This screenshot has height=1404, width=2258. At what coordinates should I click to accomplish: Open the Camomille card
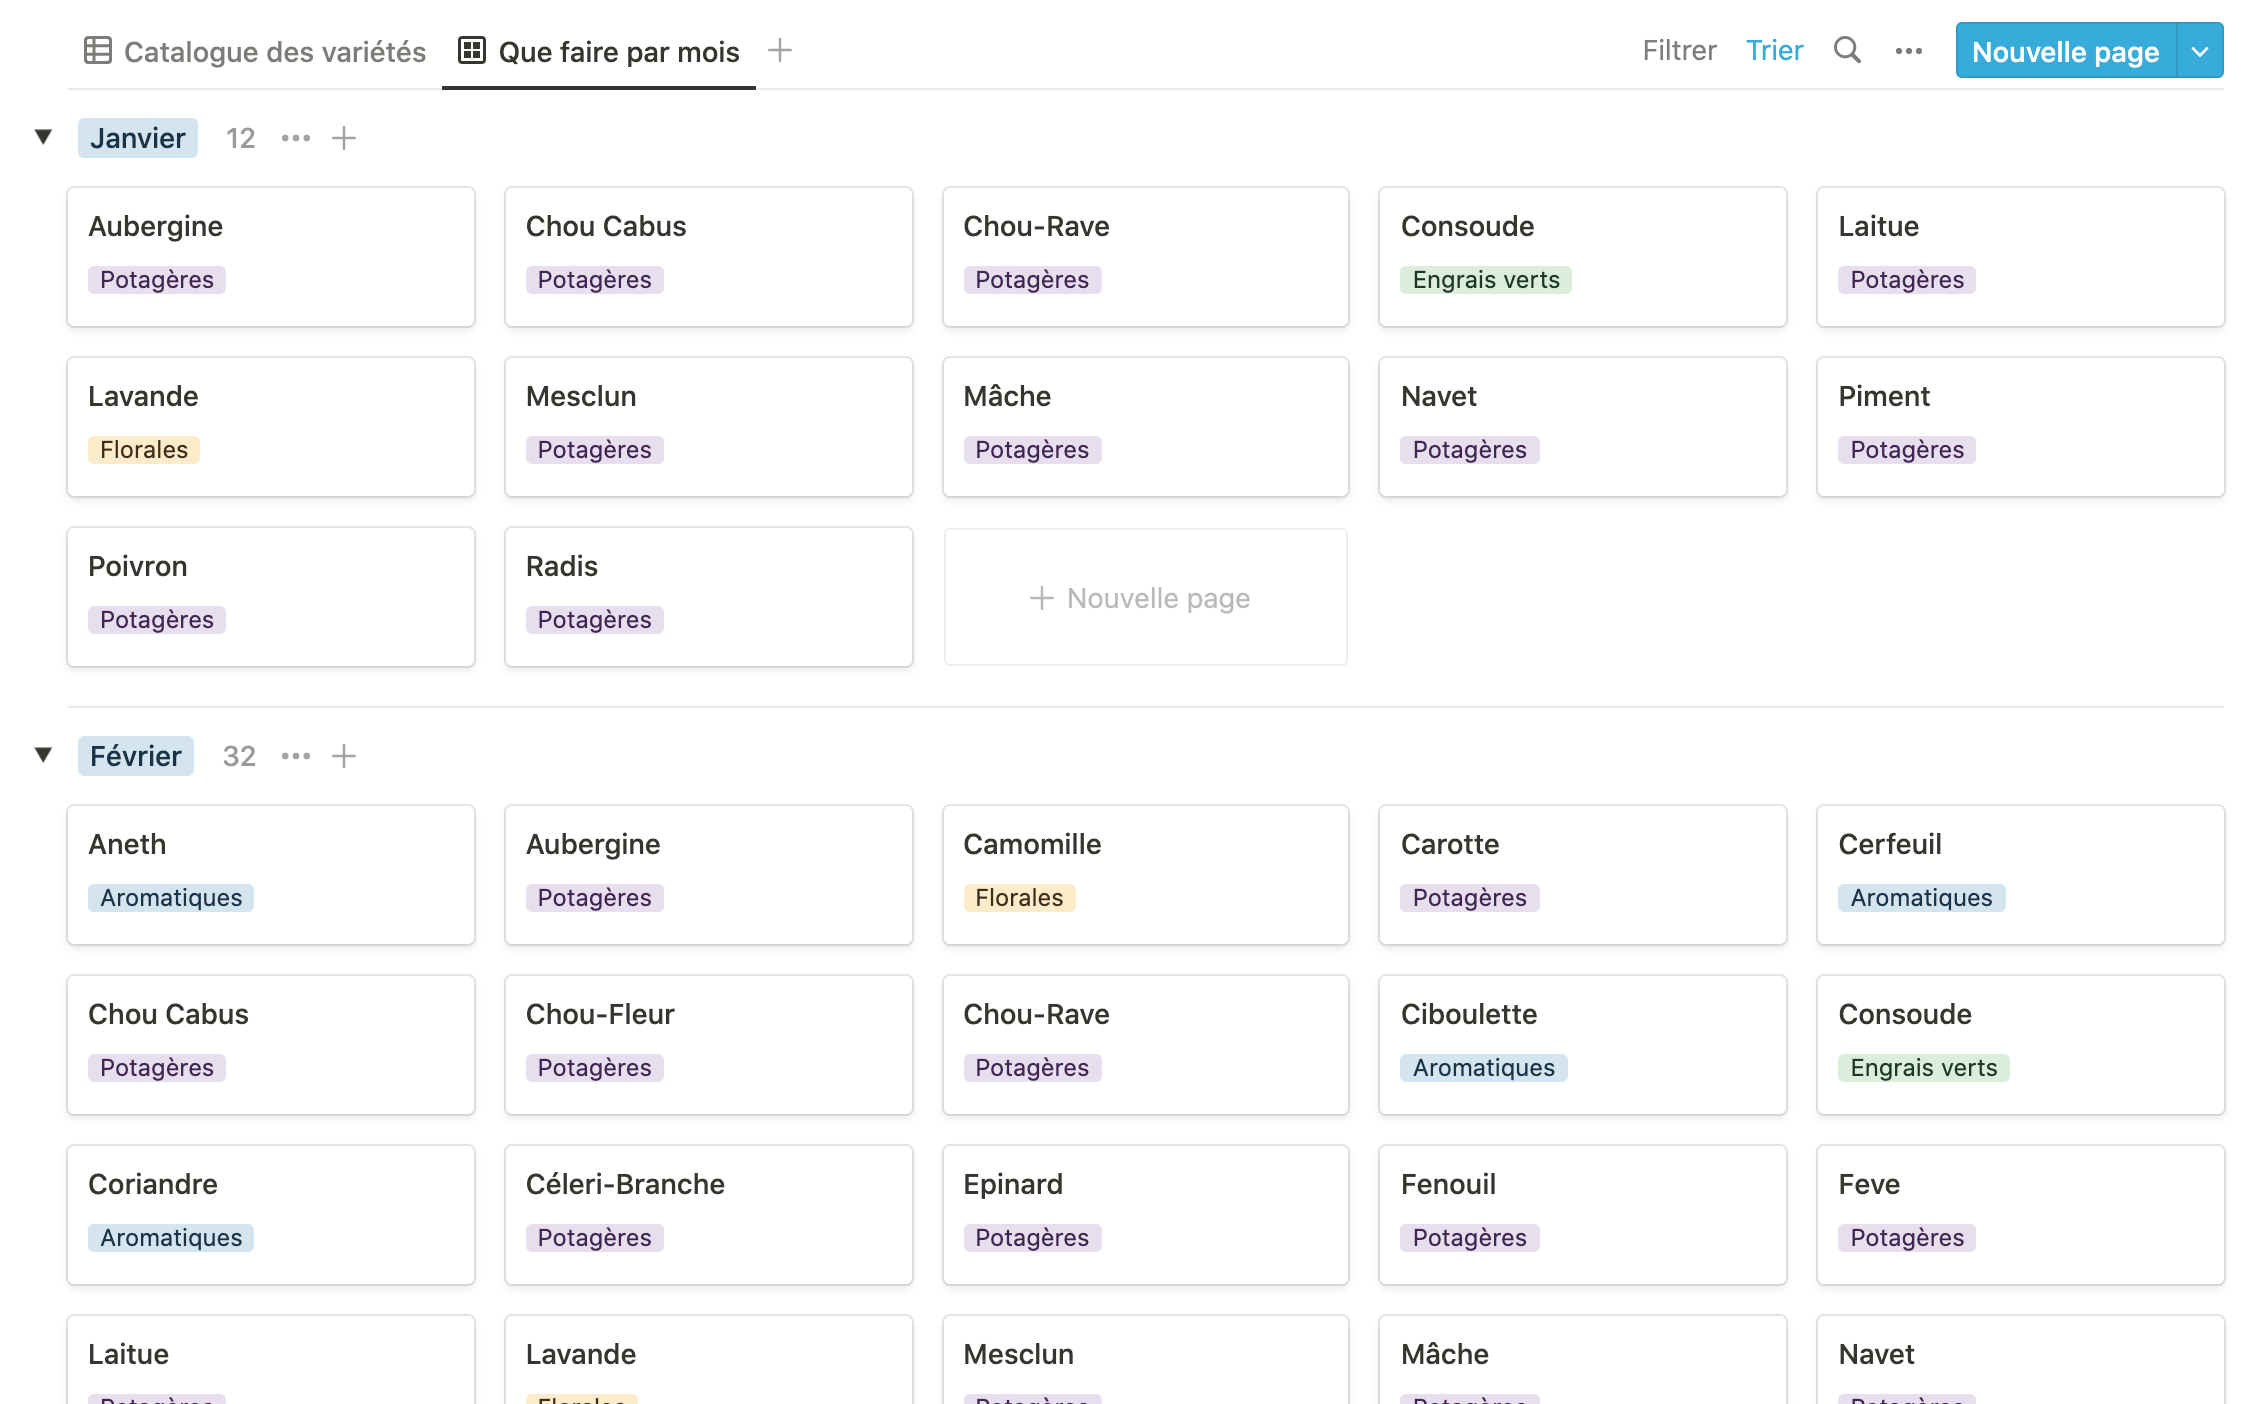[1145, 874]
